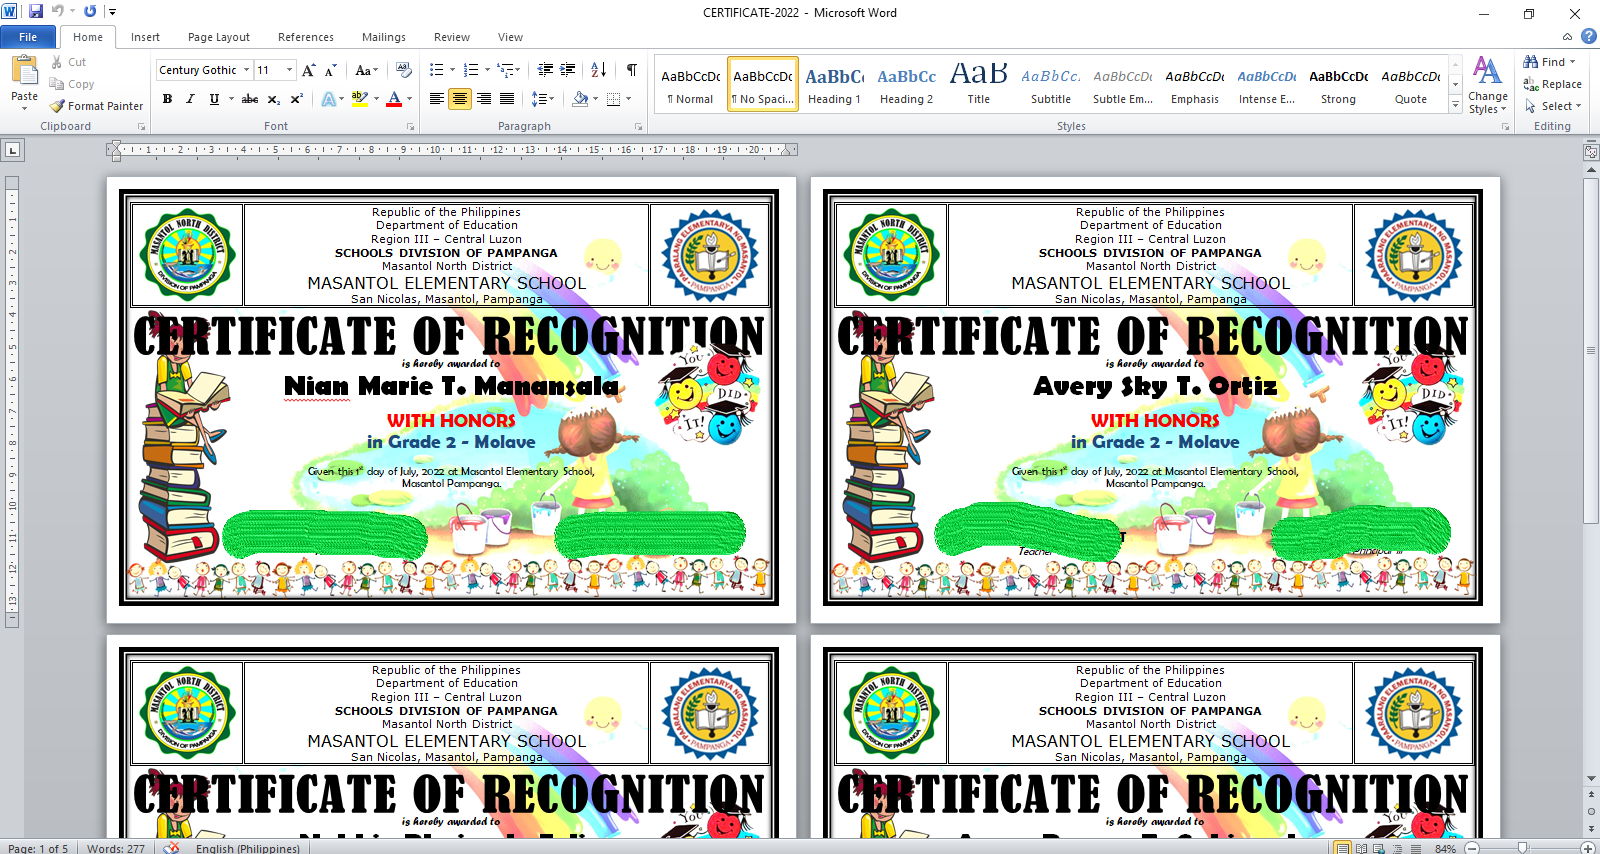Apply the Normal style
Screen dimensions: 1600x854
[x=691, y=84]
